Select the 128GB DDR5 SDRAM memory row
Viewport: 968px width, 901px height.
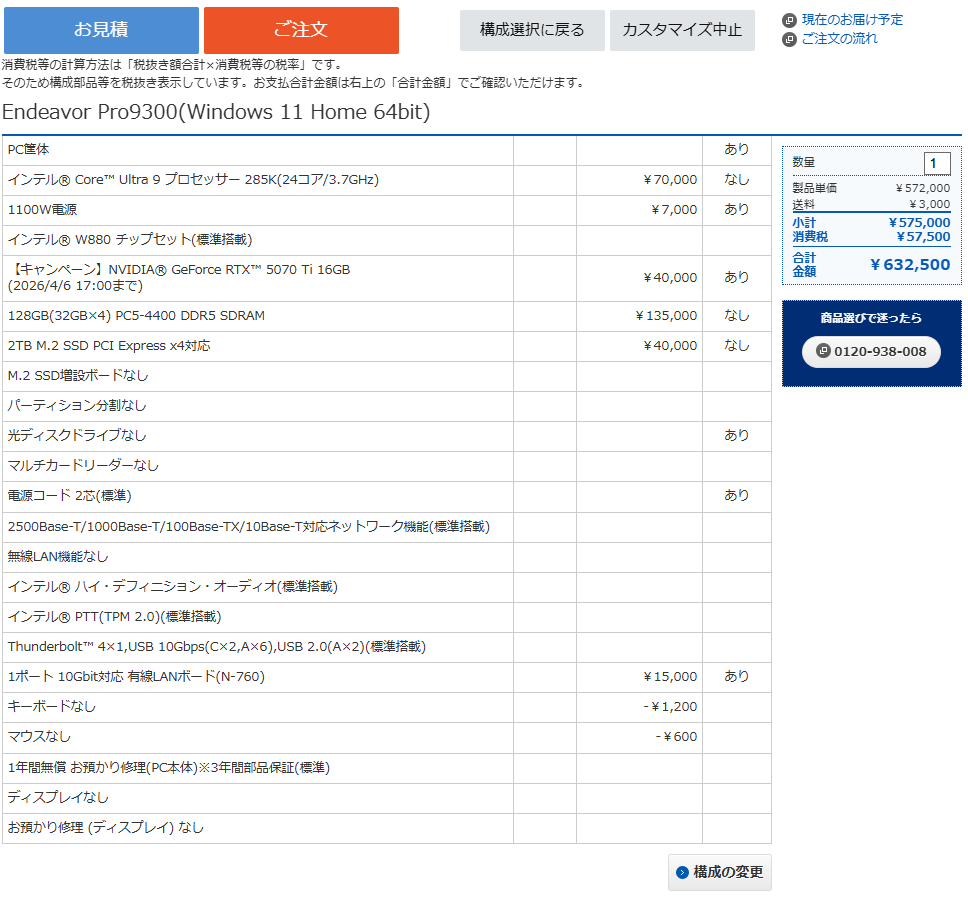tap(136, 316)
